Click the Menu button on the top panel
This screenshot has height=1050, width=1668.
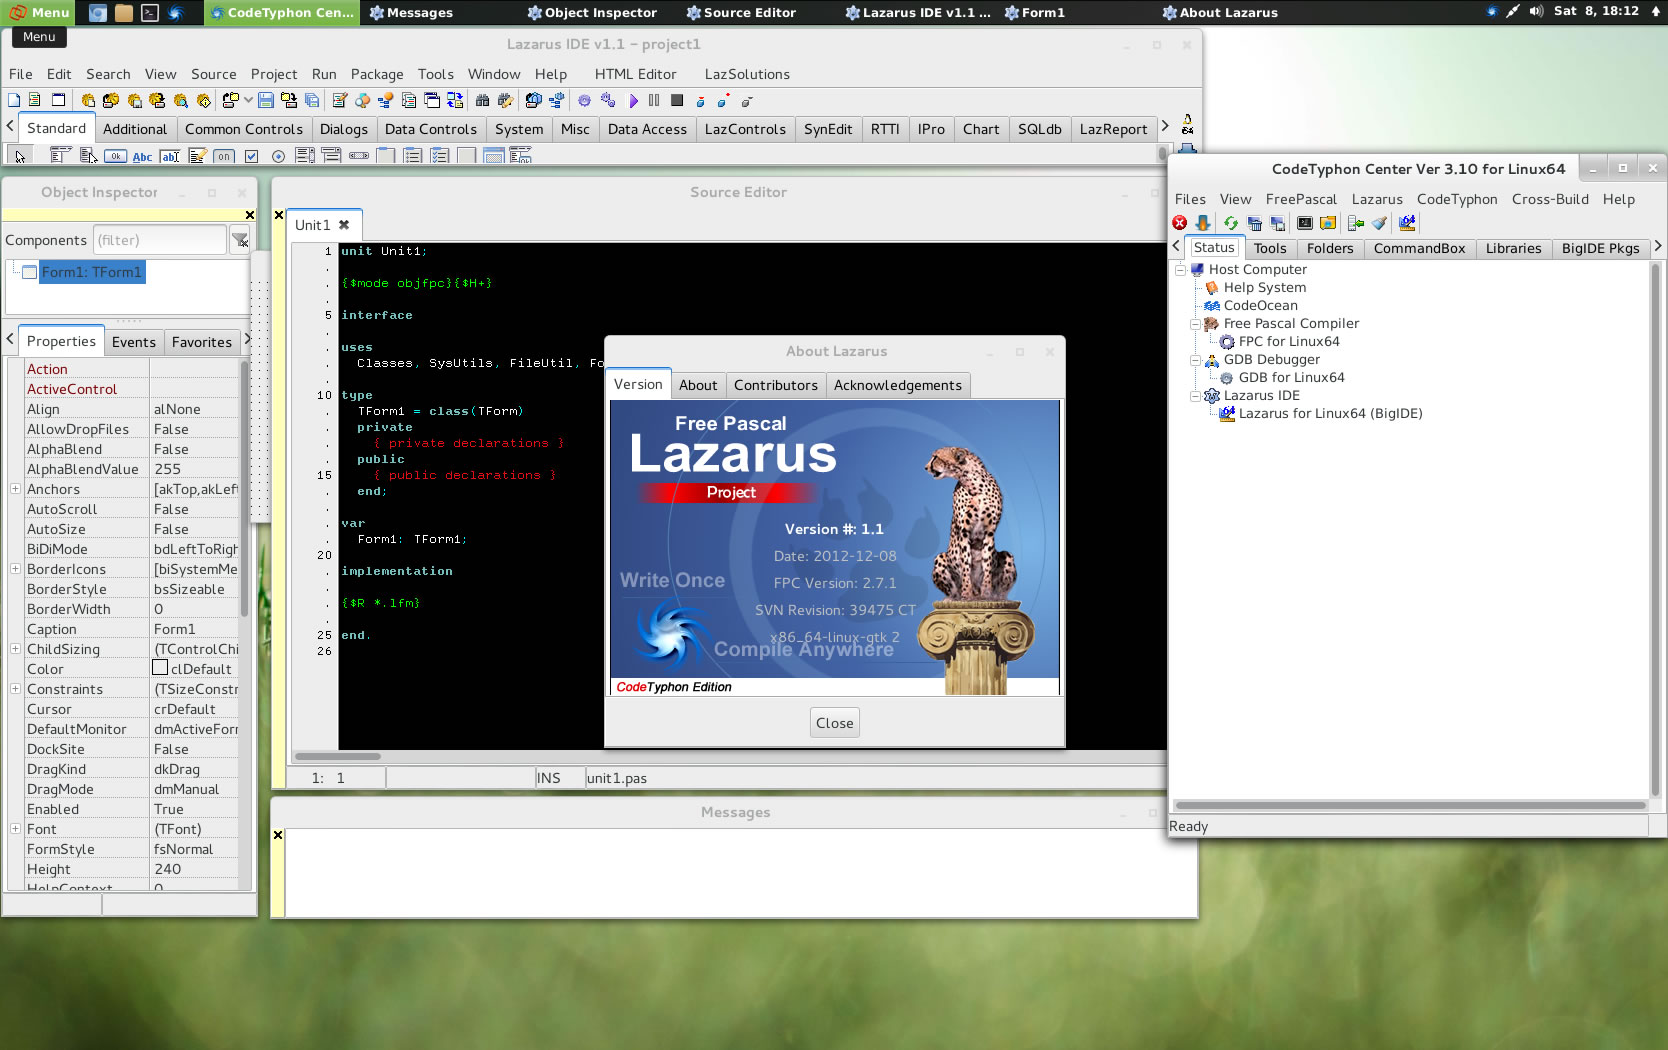tap(39, 12)
